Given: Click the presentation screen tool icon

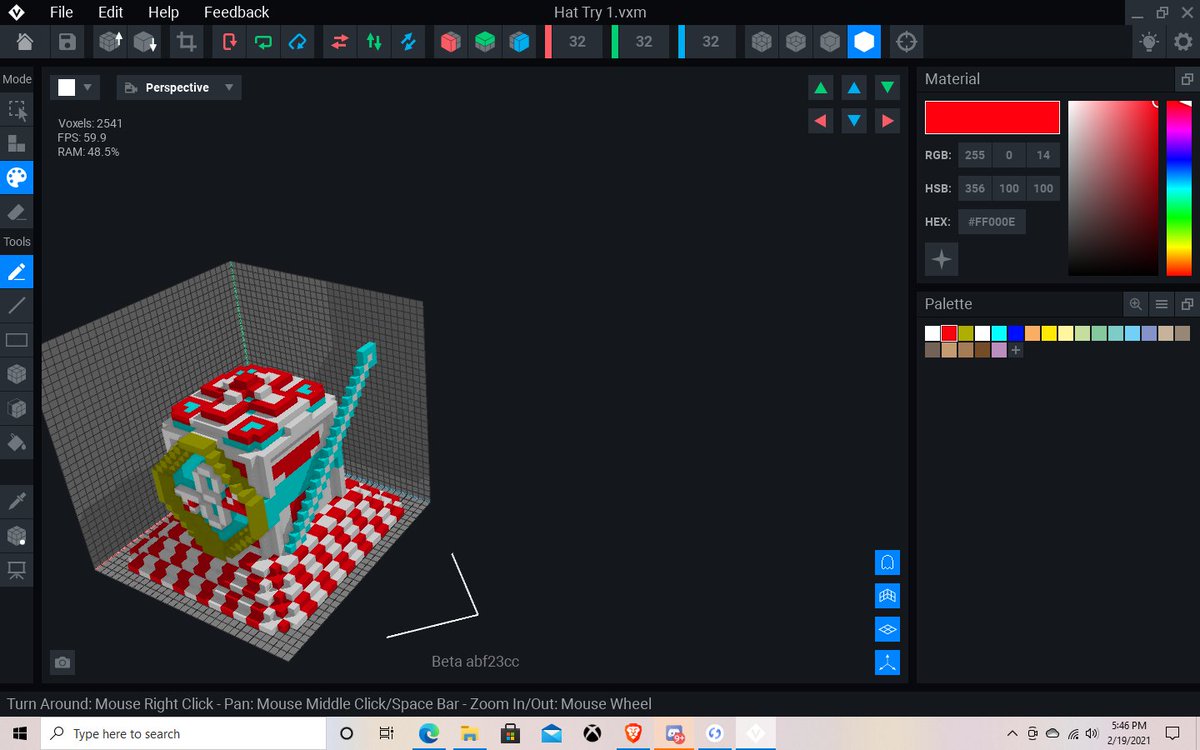Looking at the screenshot, I should (16, 569).
